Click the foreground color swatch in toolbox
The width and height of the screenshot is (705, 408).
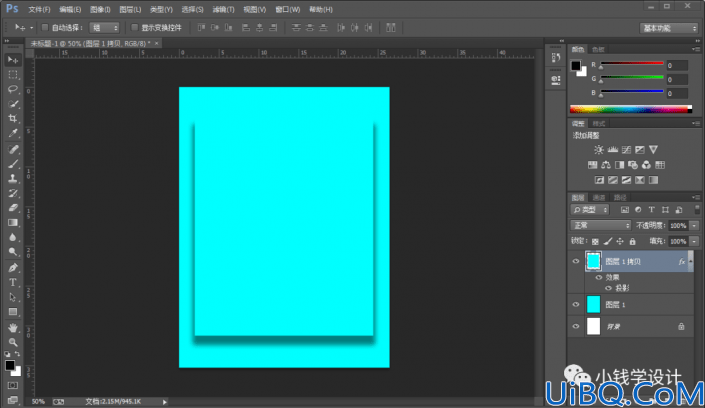[9, 365]
